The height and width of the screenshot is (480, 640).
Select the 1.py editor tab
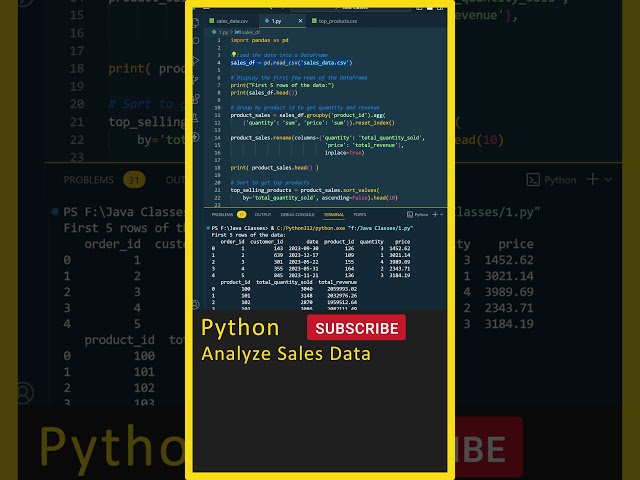tap(283, 21)
